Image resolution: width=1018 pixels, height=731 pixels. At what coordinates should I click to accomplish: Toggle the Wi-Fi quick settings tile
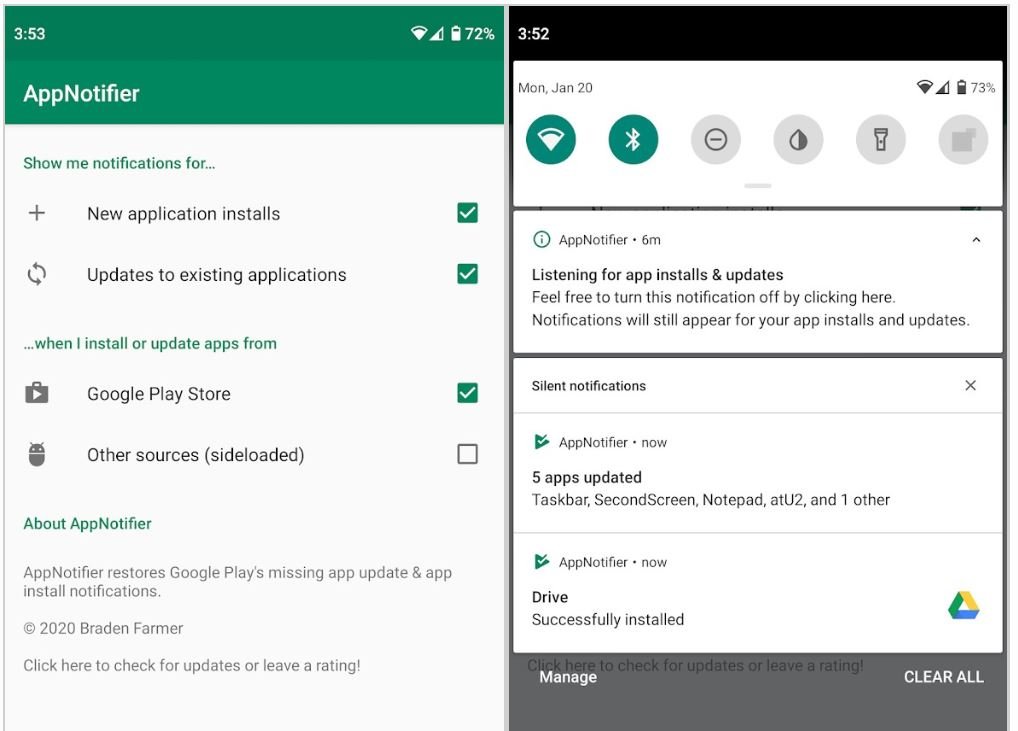(551, 140)
